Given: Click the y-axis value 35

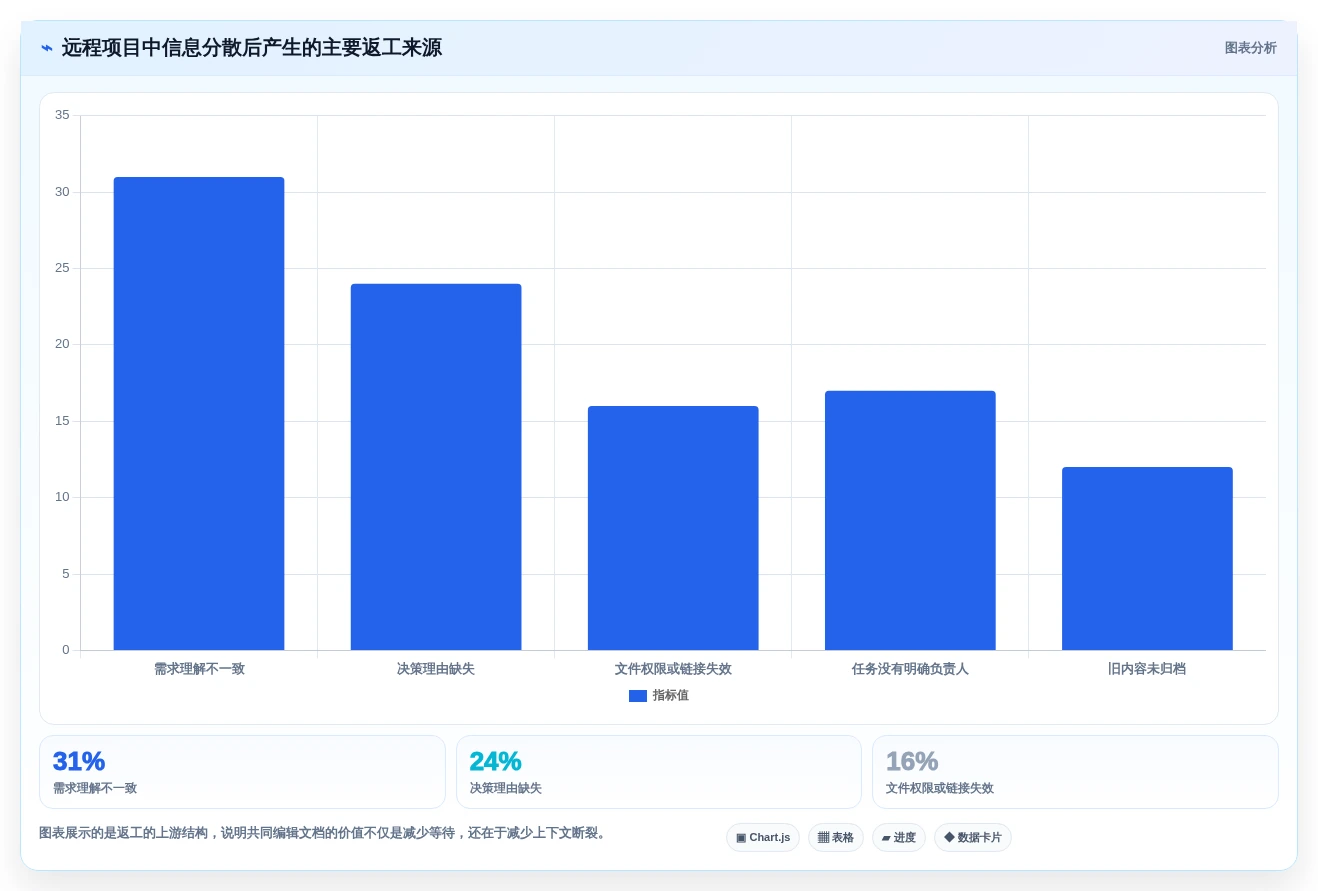Looking at the screenshot, I should pyautogui.click(x=62, y=115).
